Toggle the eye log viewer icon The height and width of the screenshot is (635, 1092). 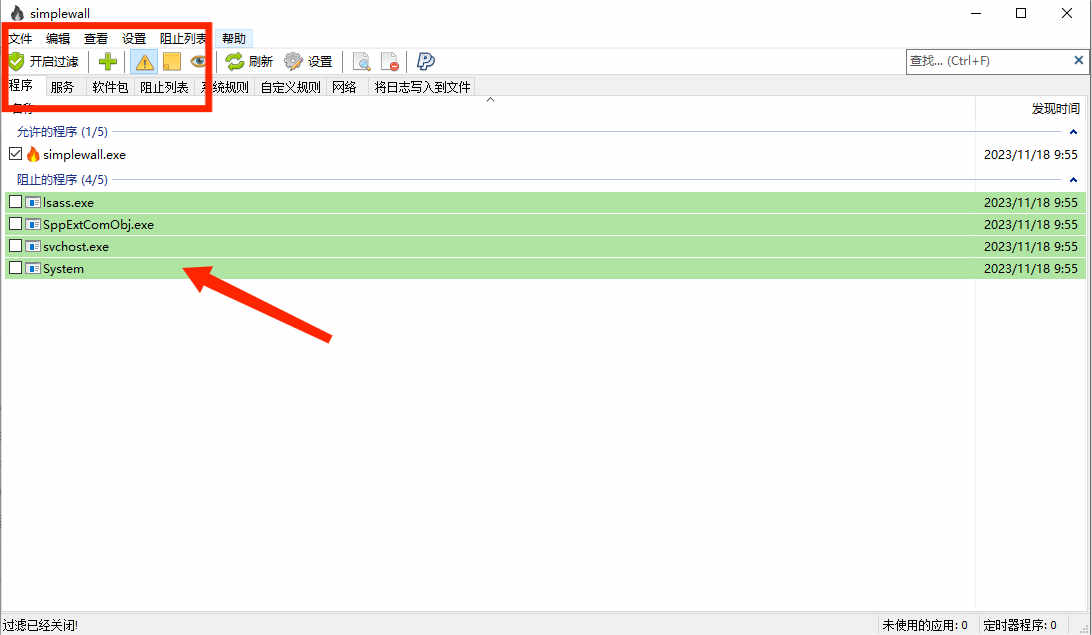(x=198, y=61)
